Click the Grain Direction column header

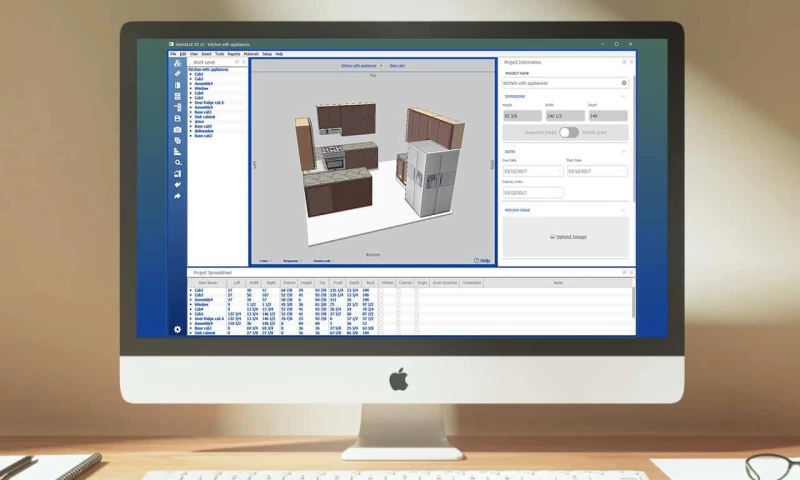coord(444,283)
